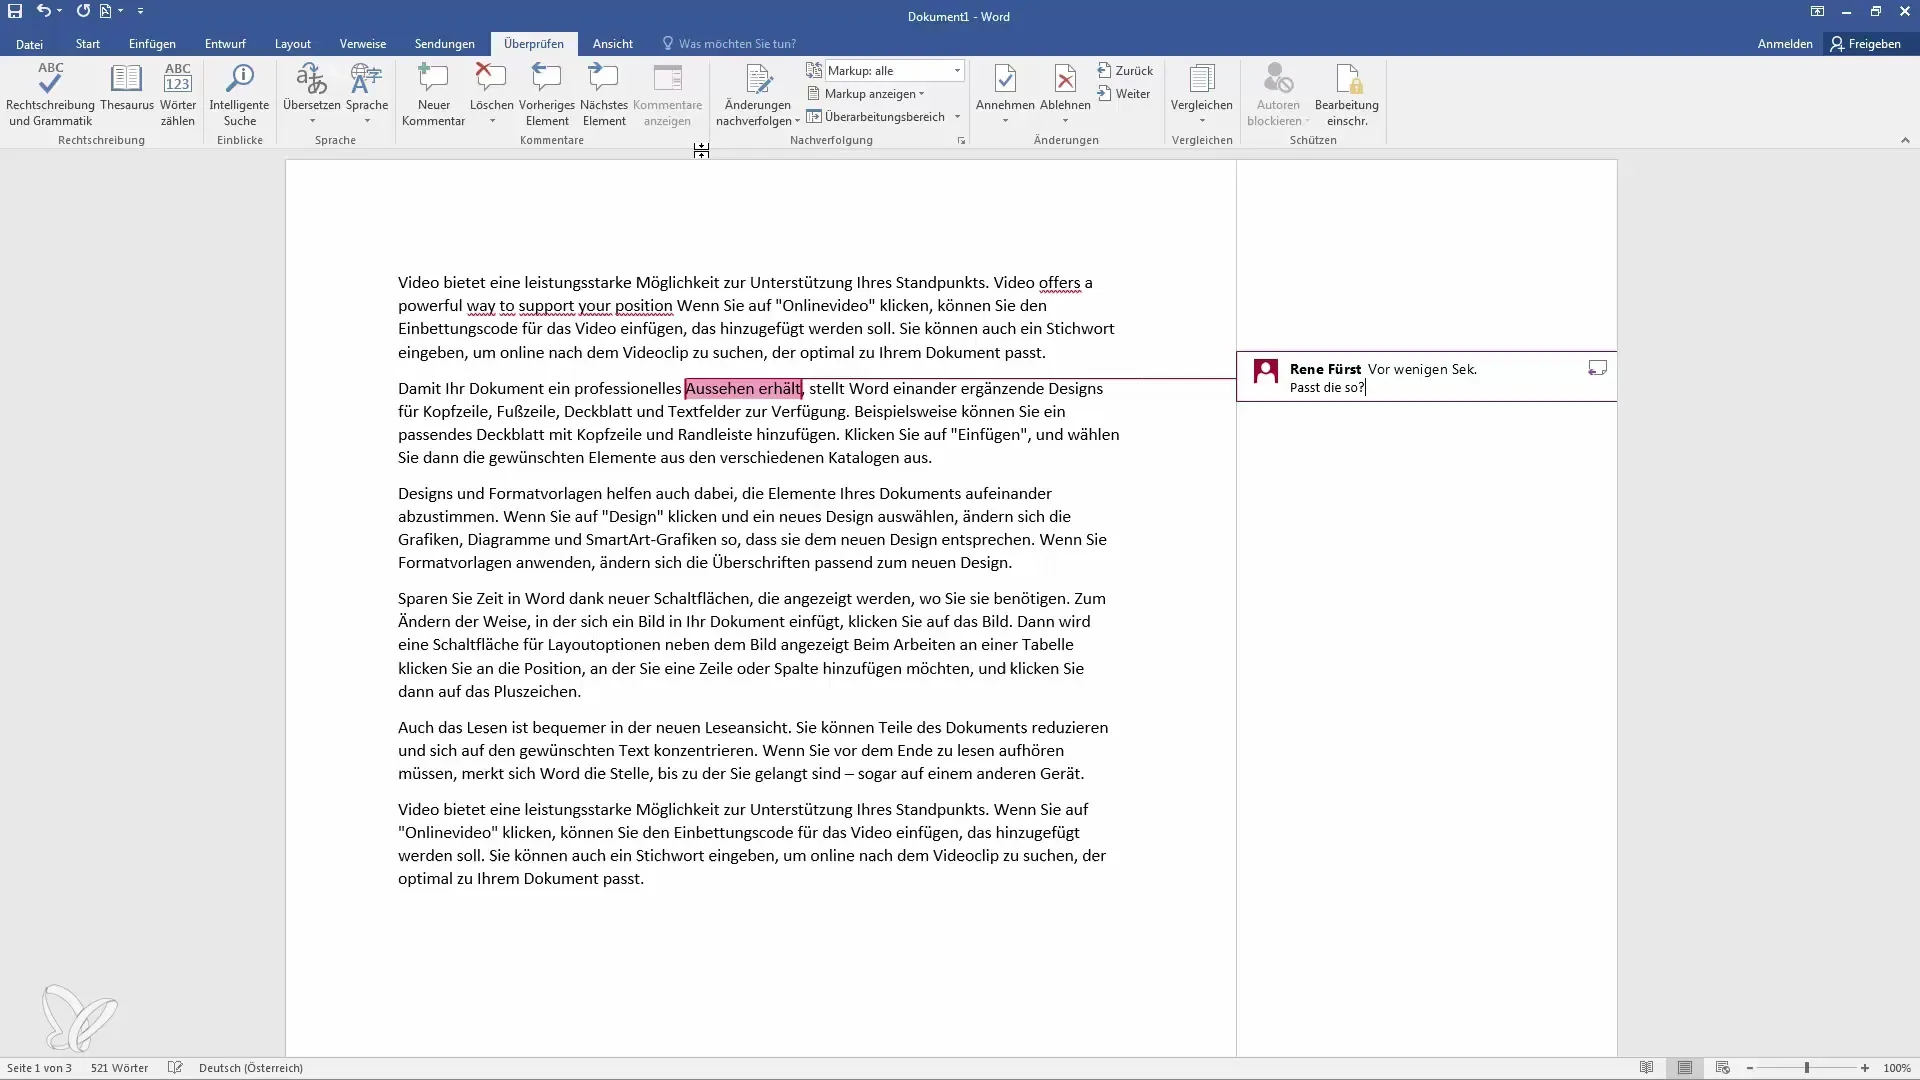Screen dimensions: 1920x1080
Task: Go to Vorheriges Element comment
Action: pos(547,94)
